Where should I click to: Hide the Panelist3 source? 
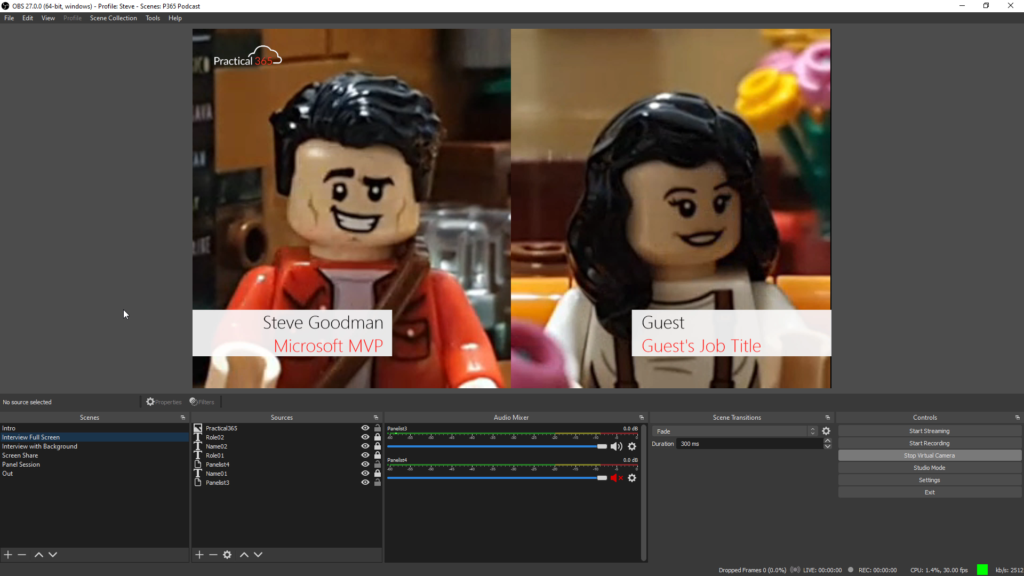pyautogui.click(x=365, y=483)
